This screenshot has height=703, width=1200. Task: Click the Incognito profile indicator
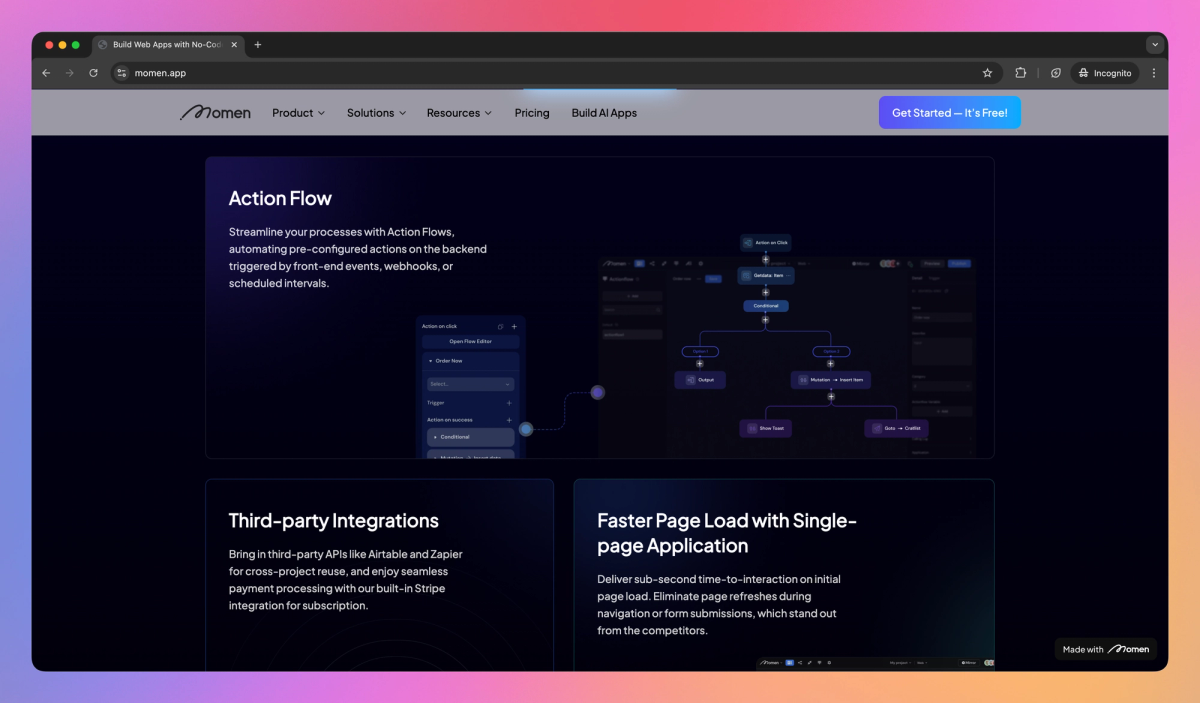click(1106, 73)
